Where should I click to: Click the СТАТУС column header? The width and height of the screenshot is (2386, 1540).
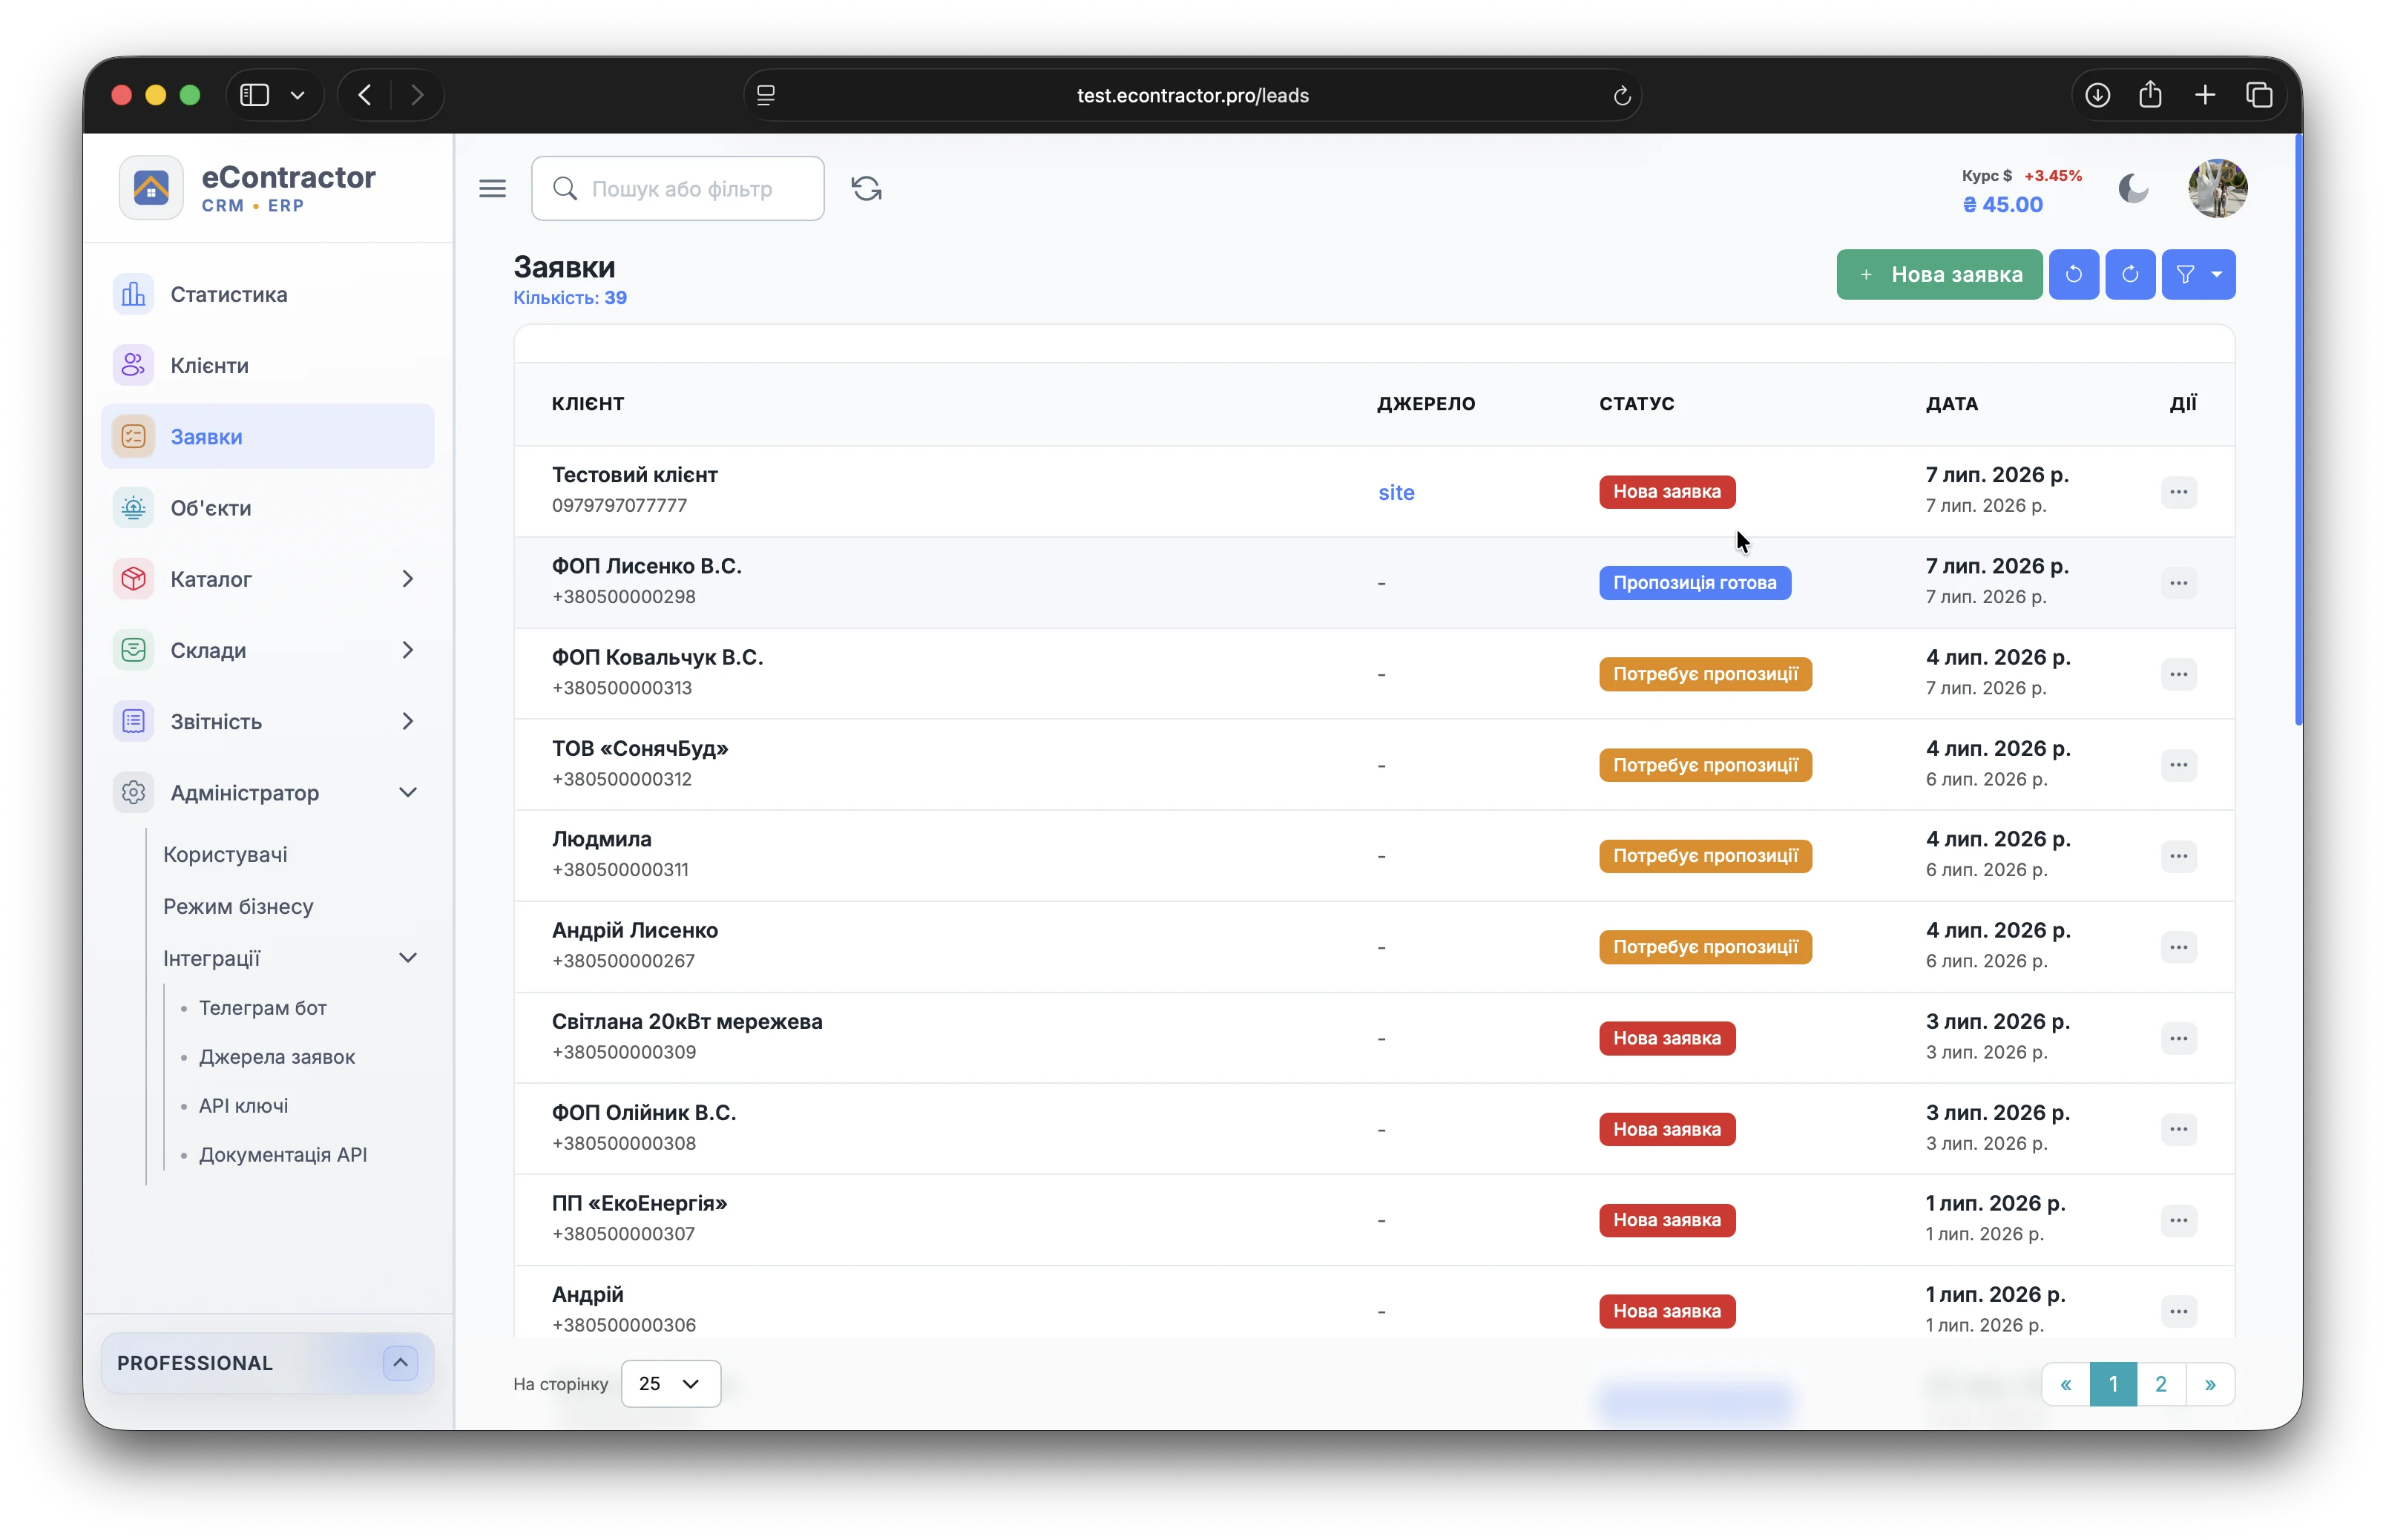tap(1636, 403)
